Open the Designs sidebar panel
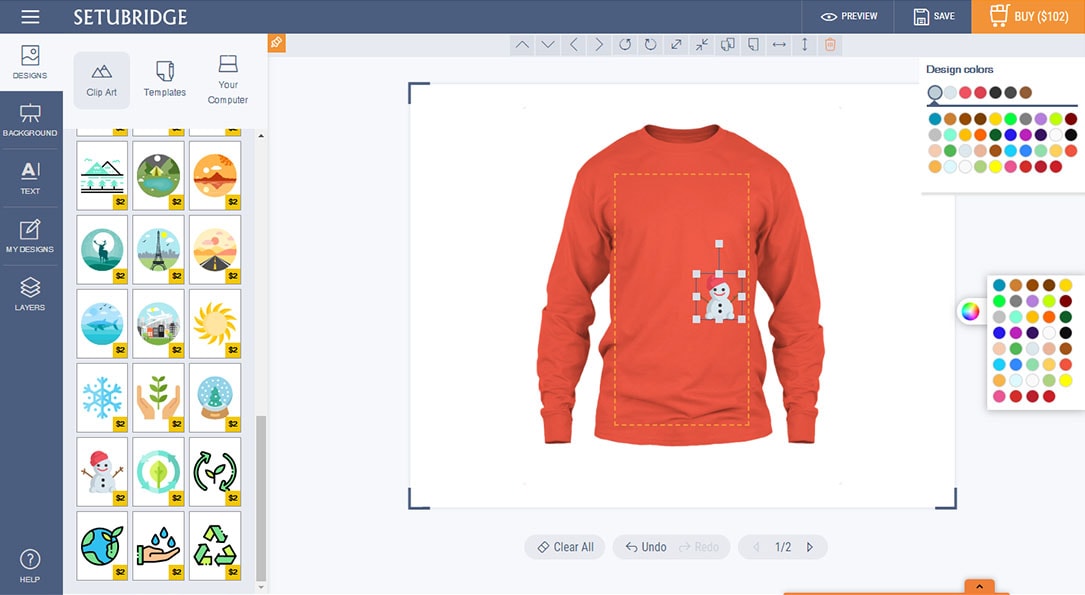1085x595 pixels. click(30, 62)
